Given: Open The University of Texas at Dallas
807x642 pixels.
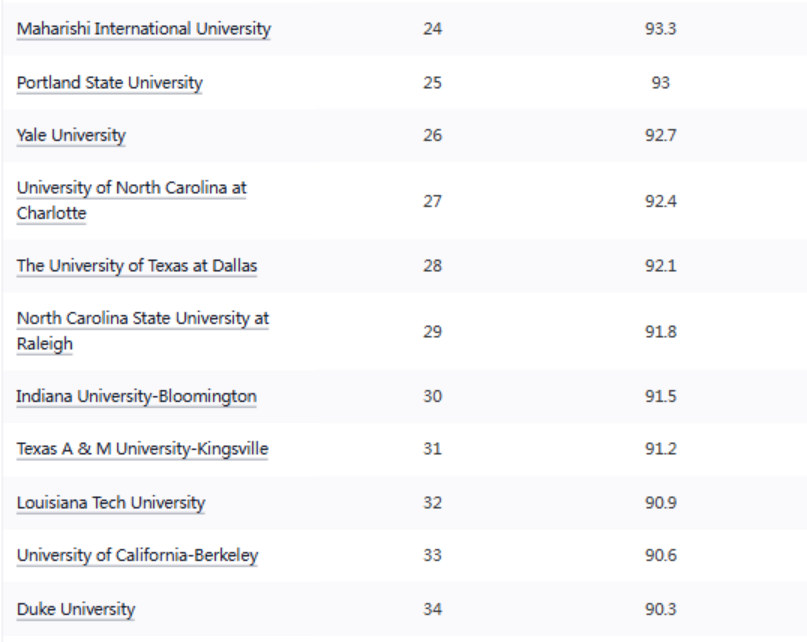Looking at the screenshot, I should (x=137, y=266).
